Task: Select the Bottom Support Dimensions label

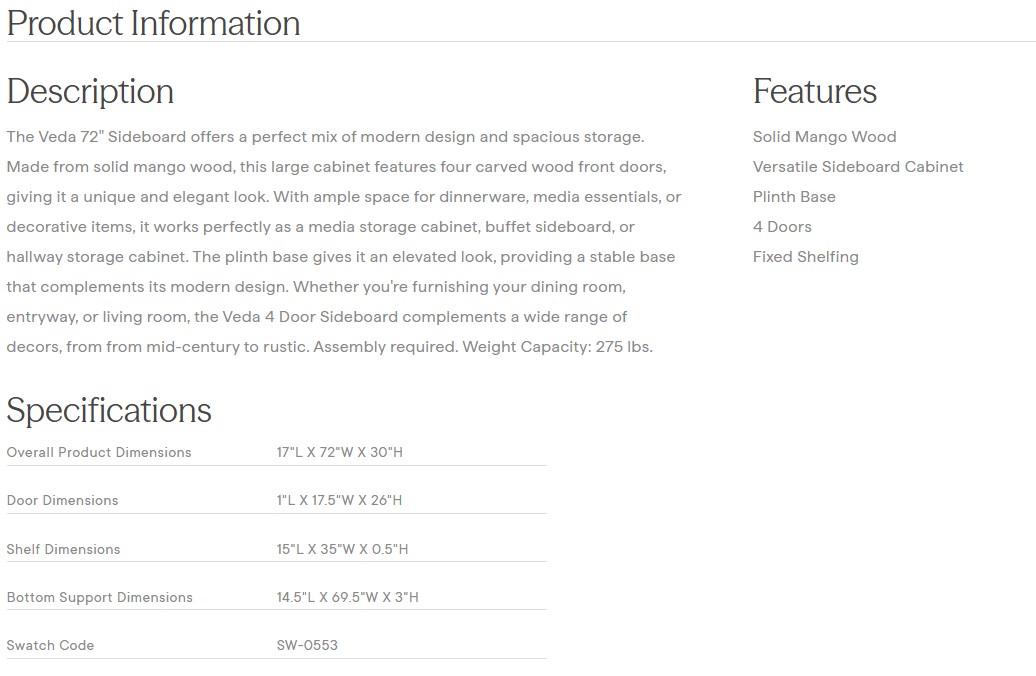Action: pos(99,597)
